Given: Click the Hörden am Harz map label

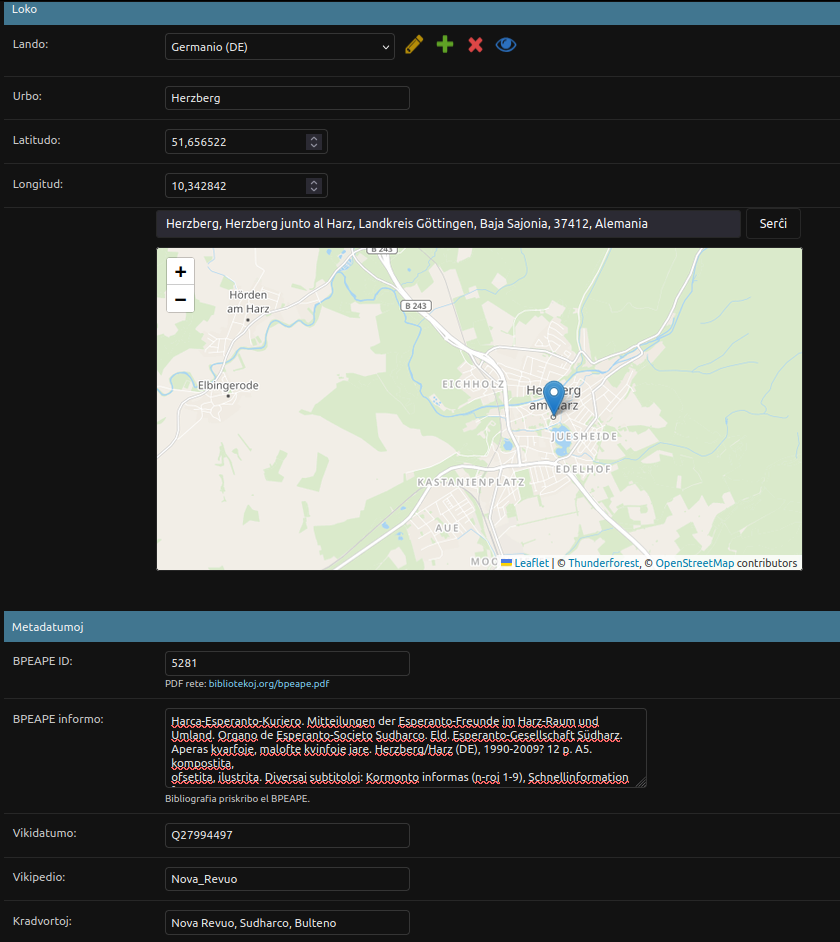Looking at the screenshot, I should click(x=248, y=302).
